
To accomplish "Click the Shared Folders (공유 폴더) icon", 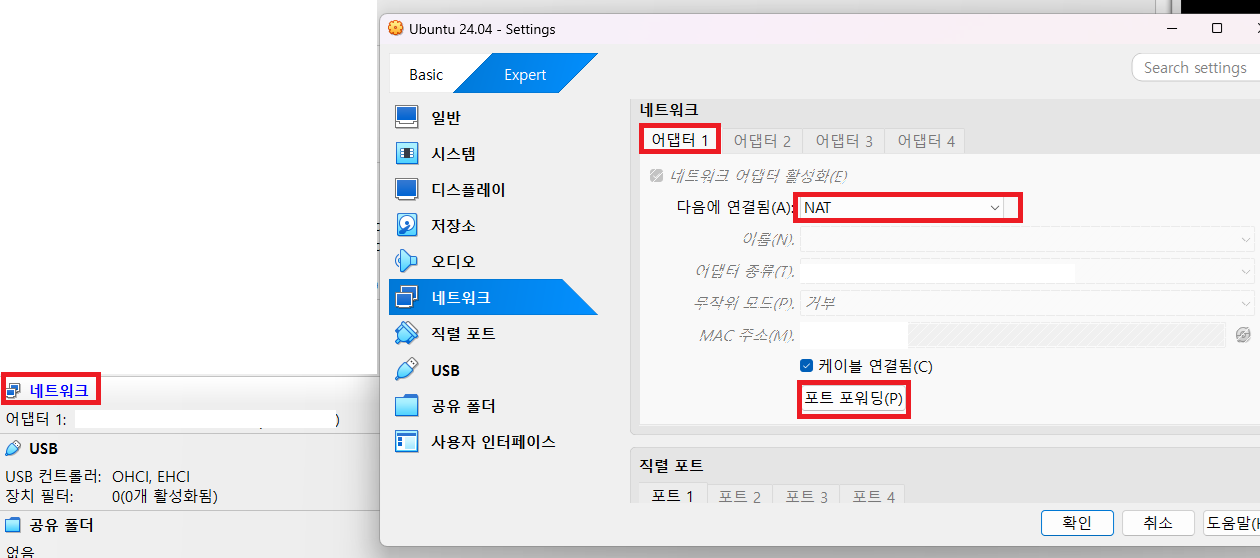I will pyautogui.click(x=406, y=405).
